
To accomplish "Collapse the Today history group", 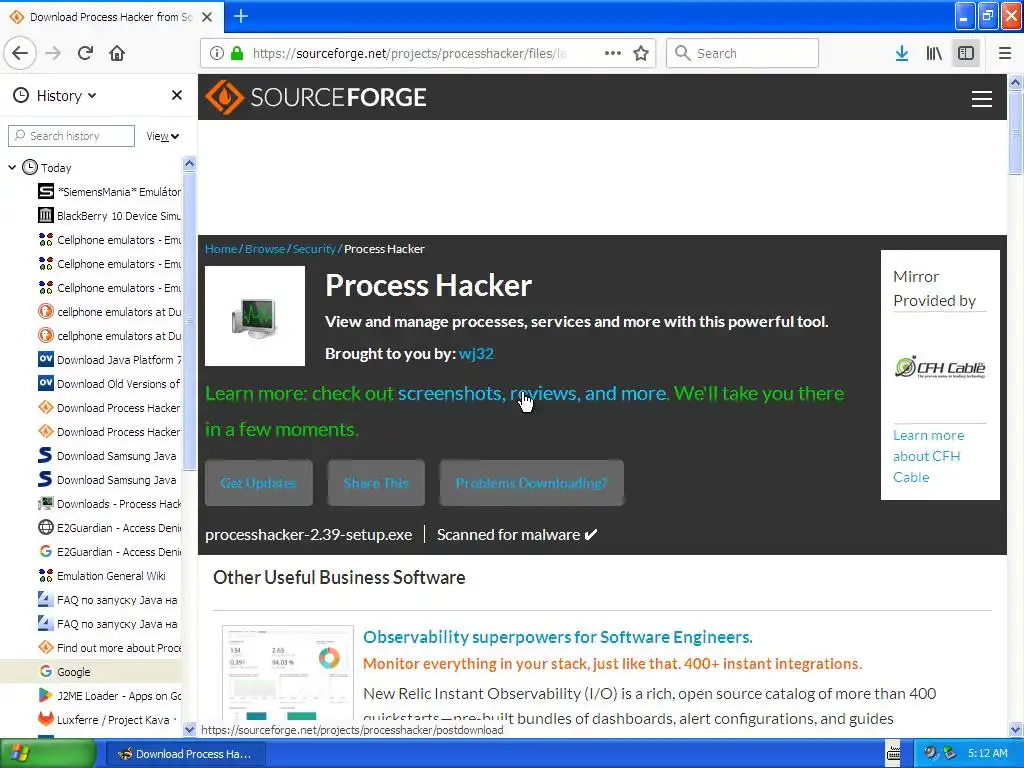I will pyautogui.click(x=12, y=168).
